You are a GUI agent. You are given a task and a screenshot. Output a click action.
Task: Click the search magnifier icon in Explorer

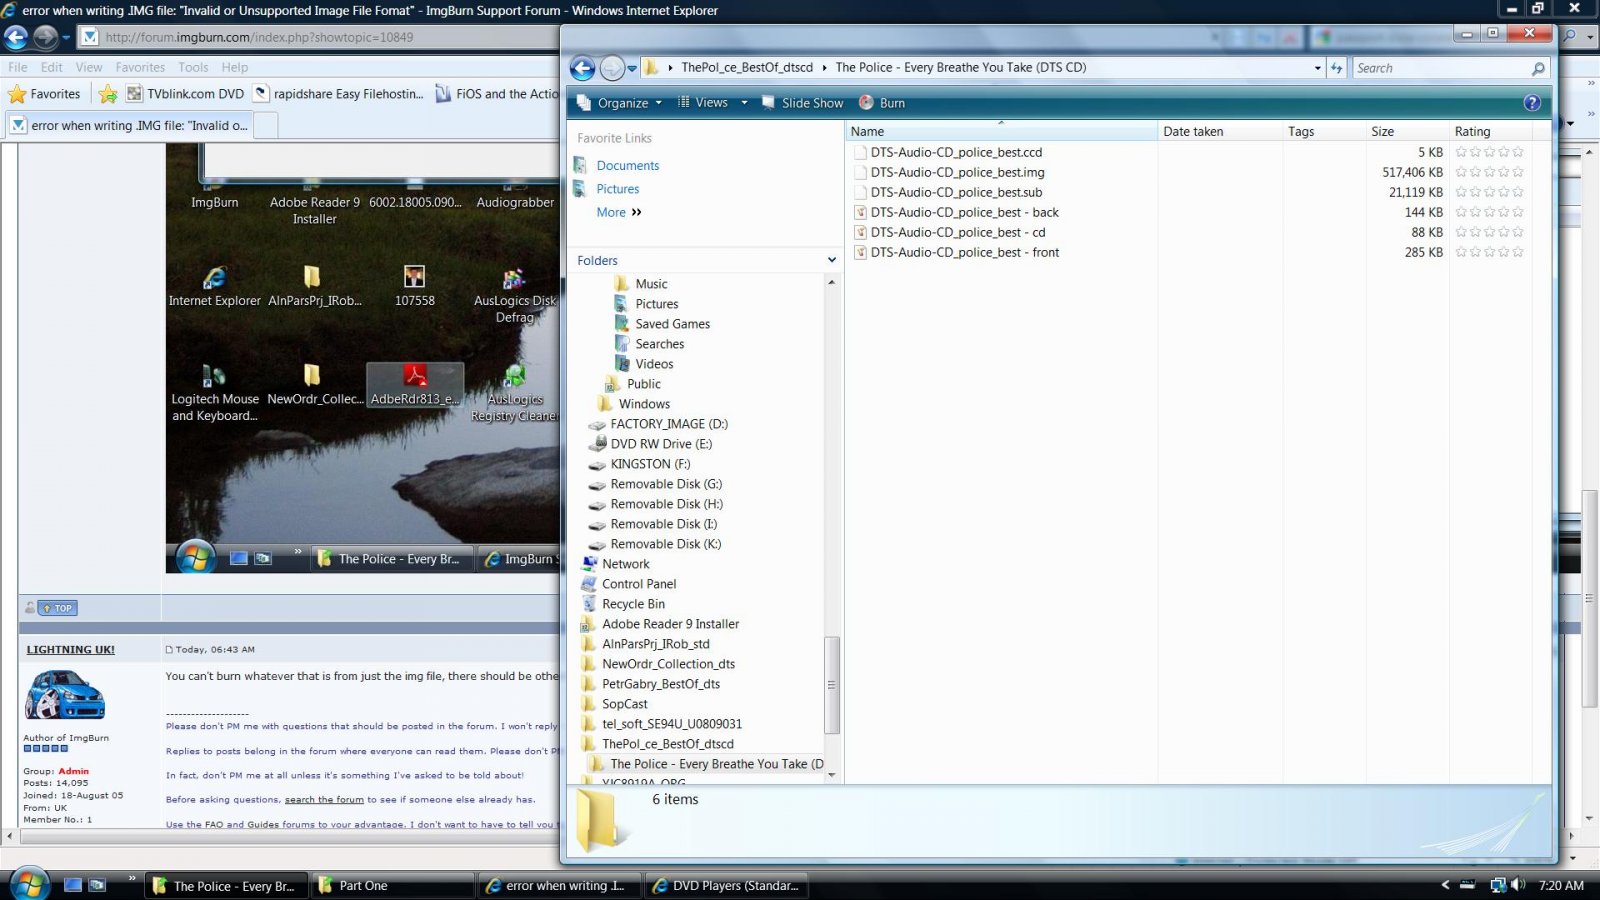1538,68
